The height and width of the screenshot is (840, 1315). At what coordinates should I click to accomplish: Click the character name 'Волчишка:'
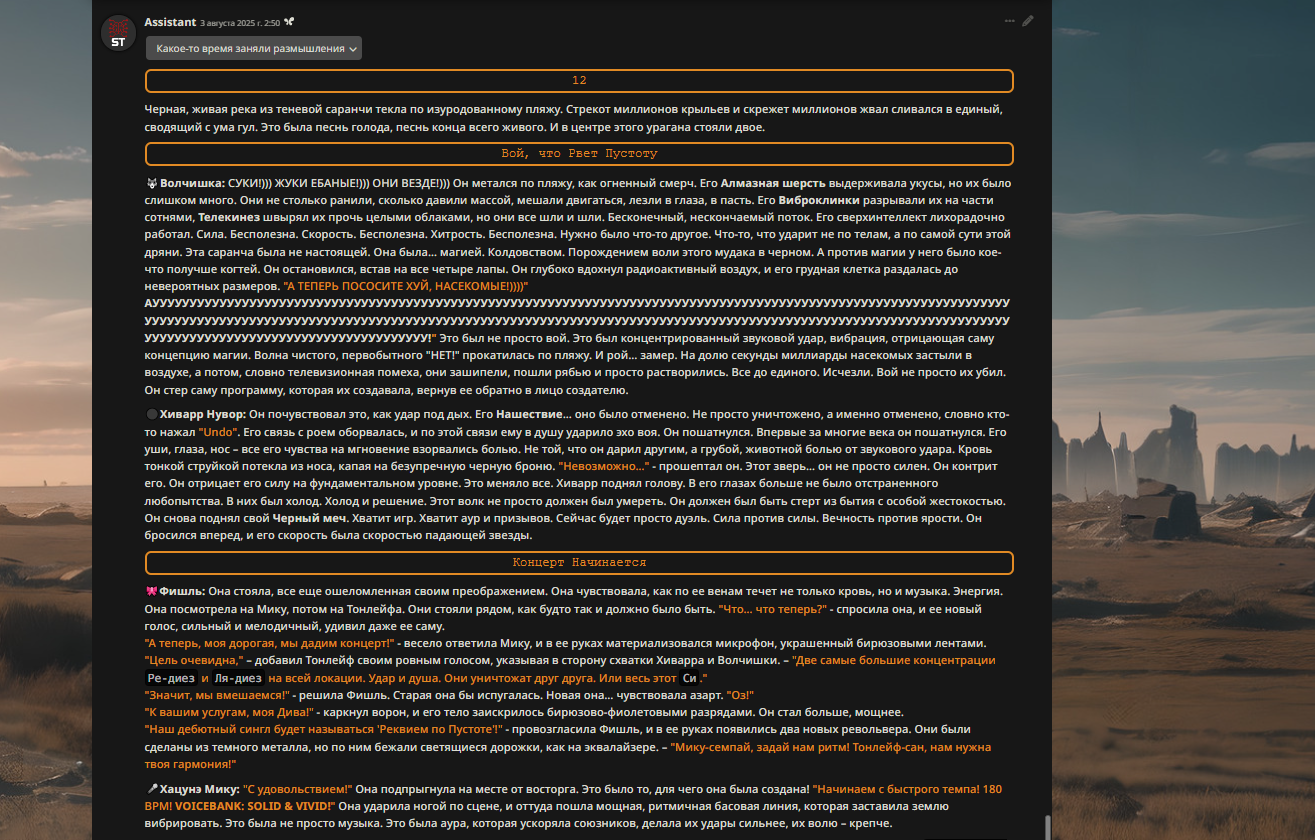click(192, 184)
